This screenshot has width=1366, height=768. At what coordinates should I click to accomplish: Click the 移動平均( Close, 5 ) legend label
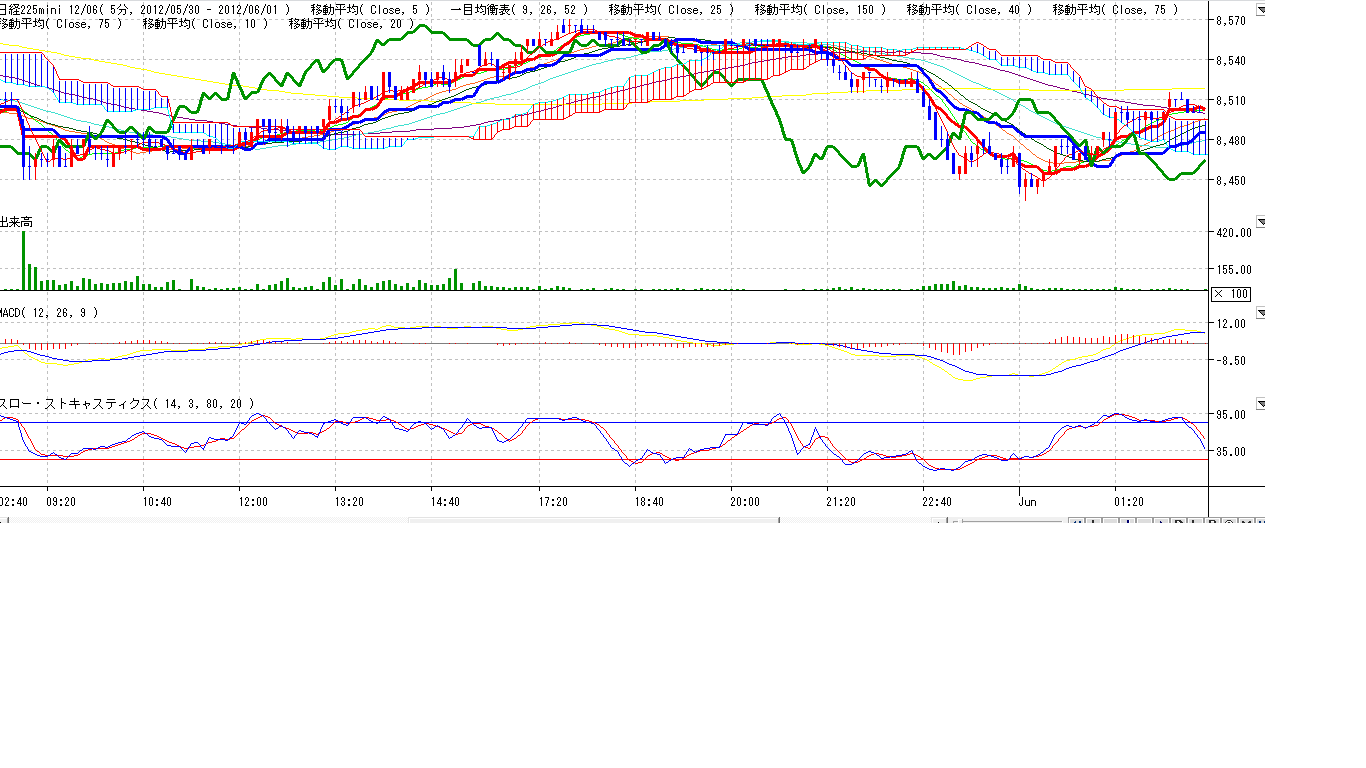point(370,10)
